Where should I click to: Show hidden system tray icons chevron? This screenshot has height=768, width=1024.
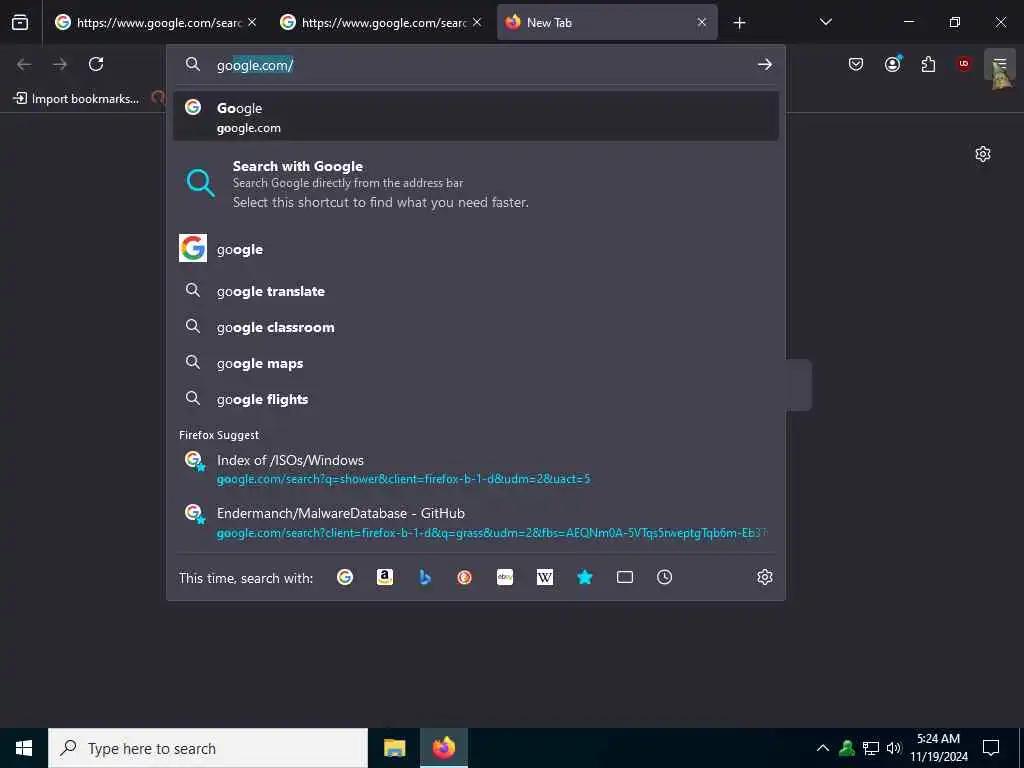[823, 748]
